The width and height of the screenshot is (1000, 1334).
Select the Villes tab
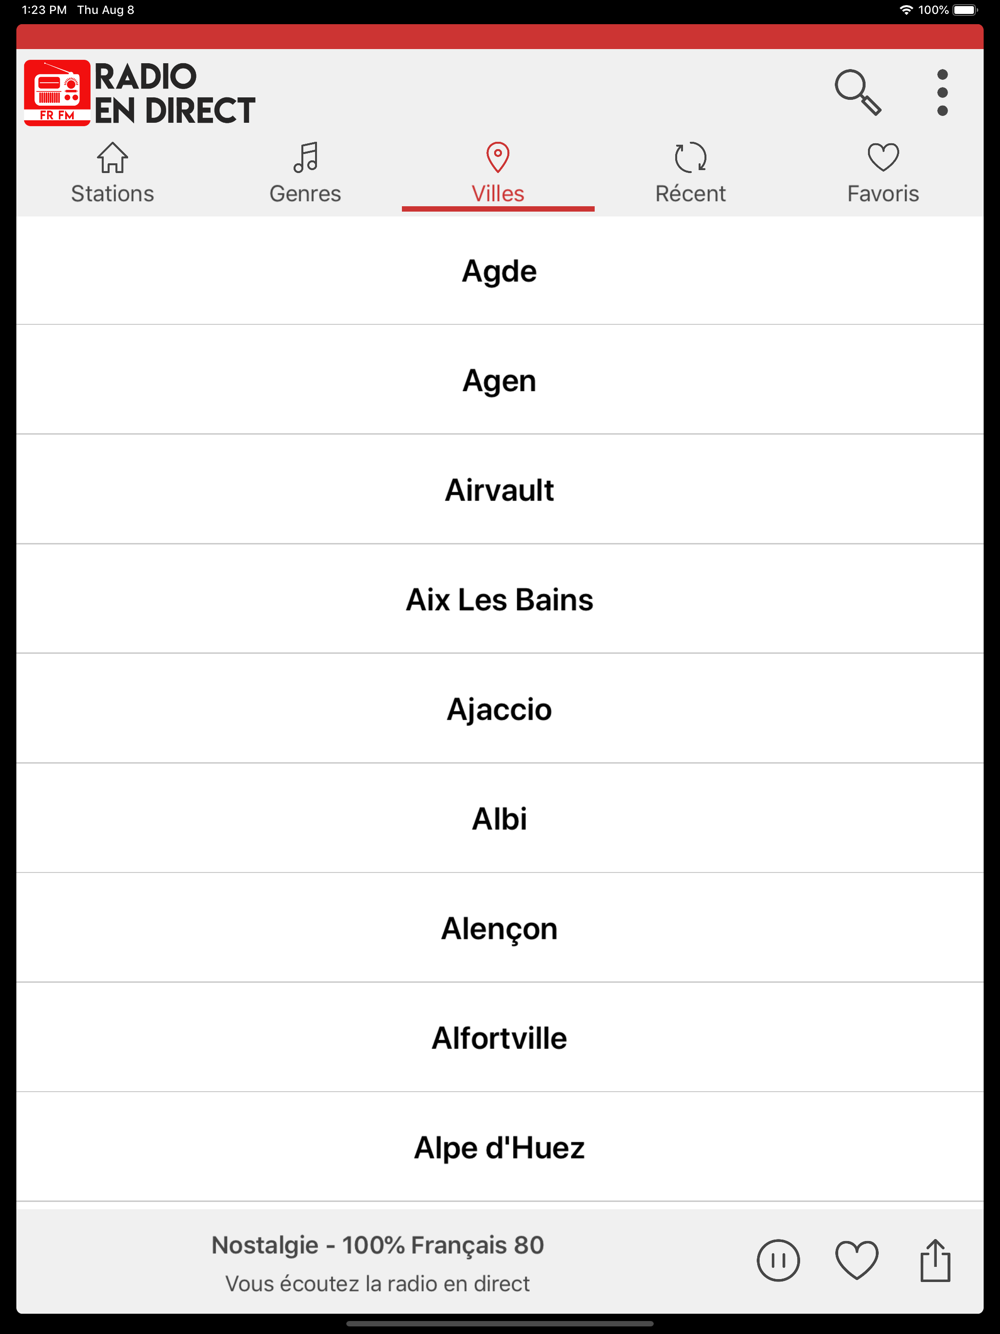pos(498,174)
